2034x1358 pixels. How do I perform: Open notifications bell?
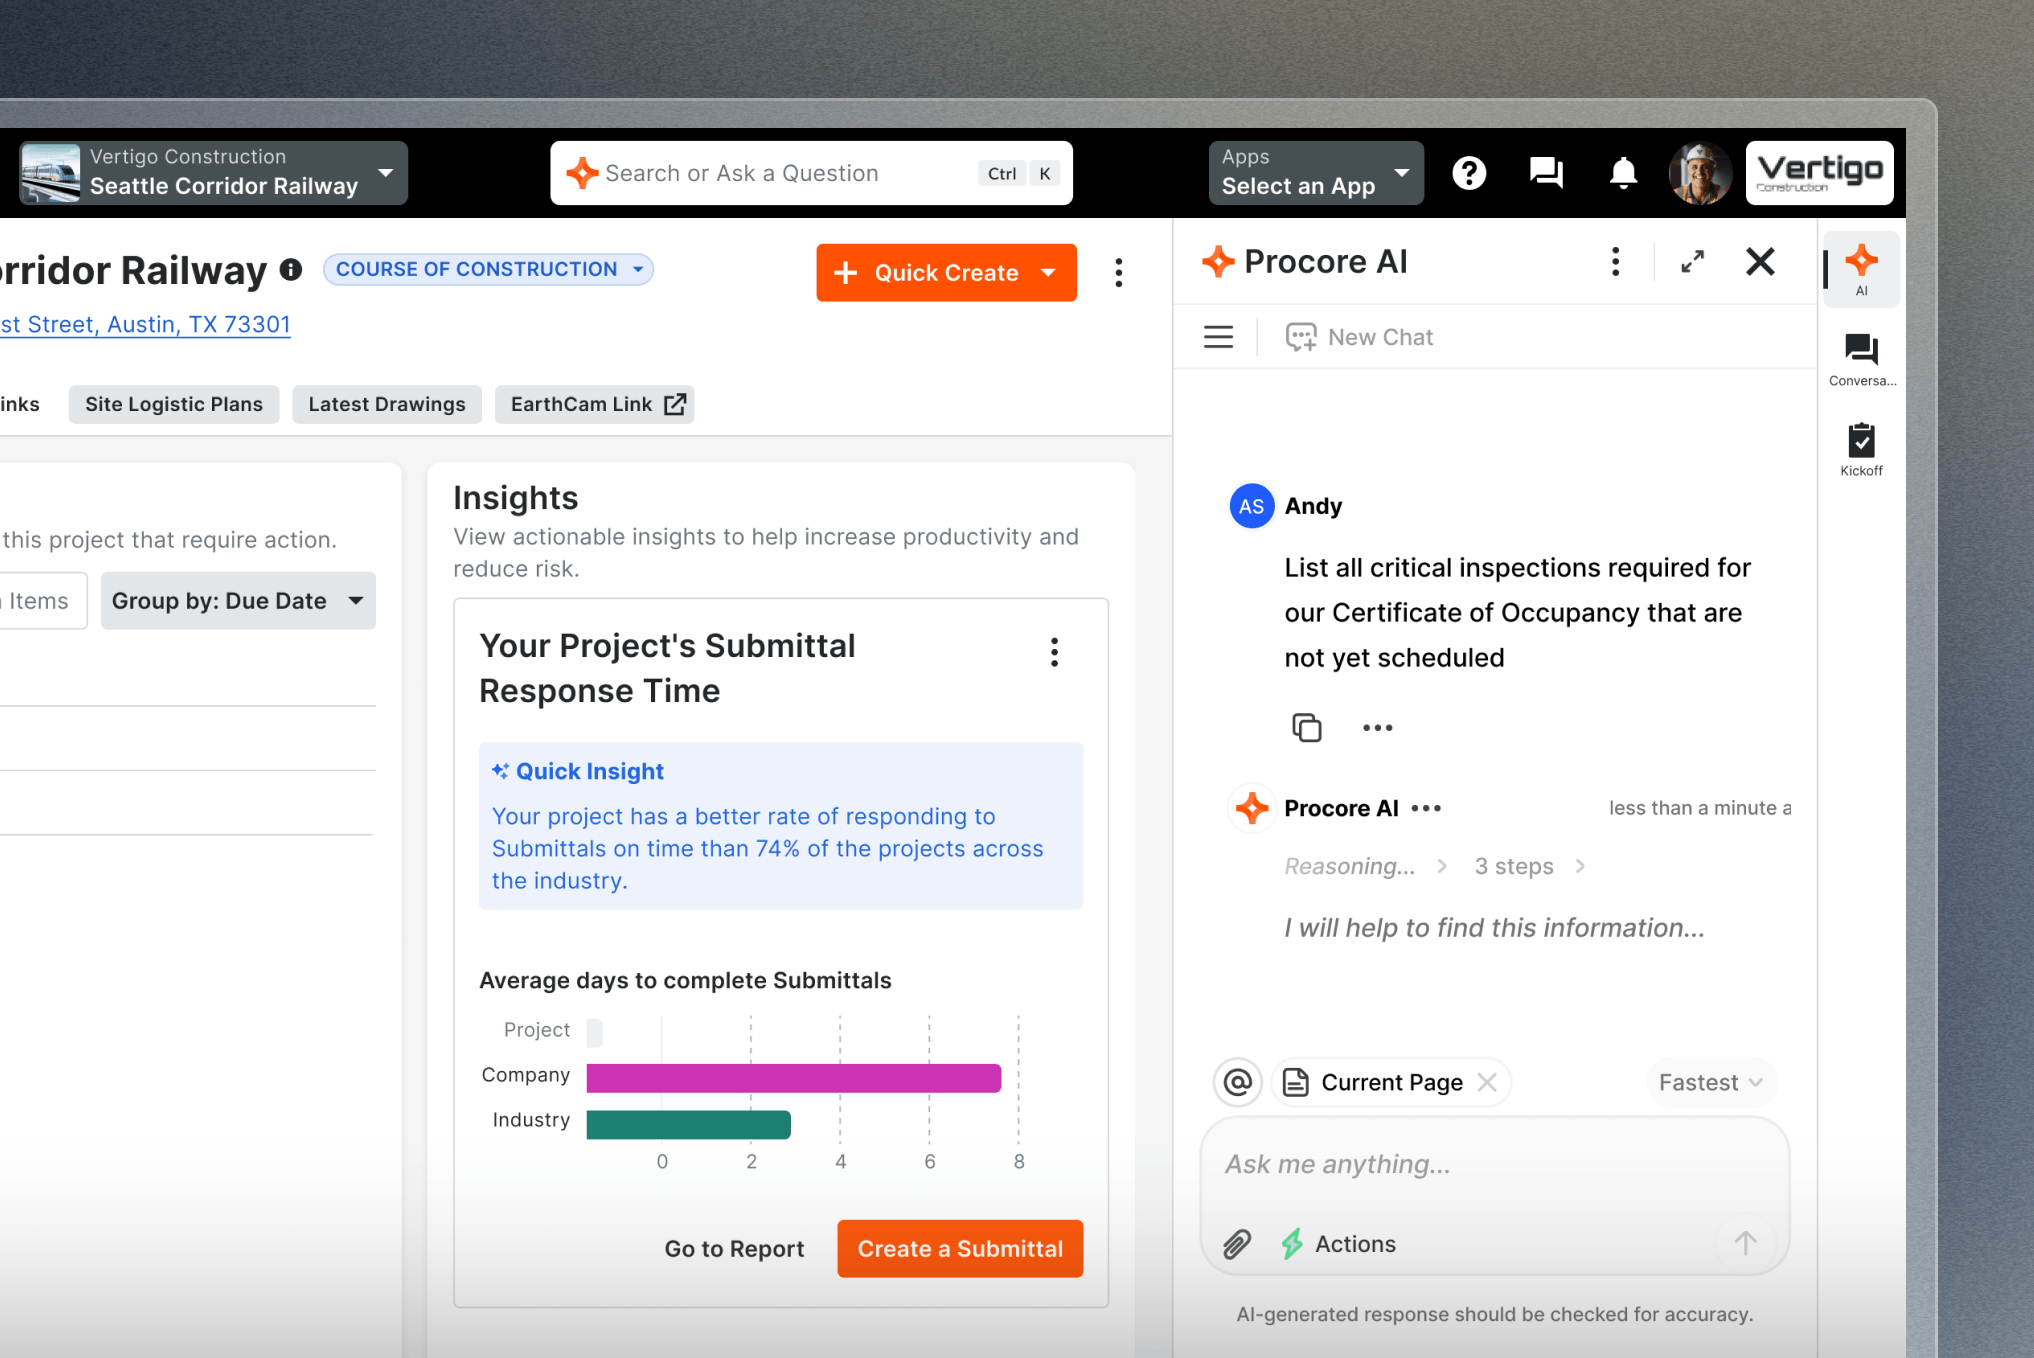point(1623,173)
